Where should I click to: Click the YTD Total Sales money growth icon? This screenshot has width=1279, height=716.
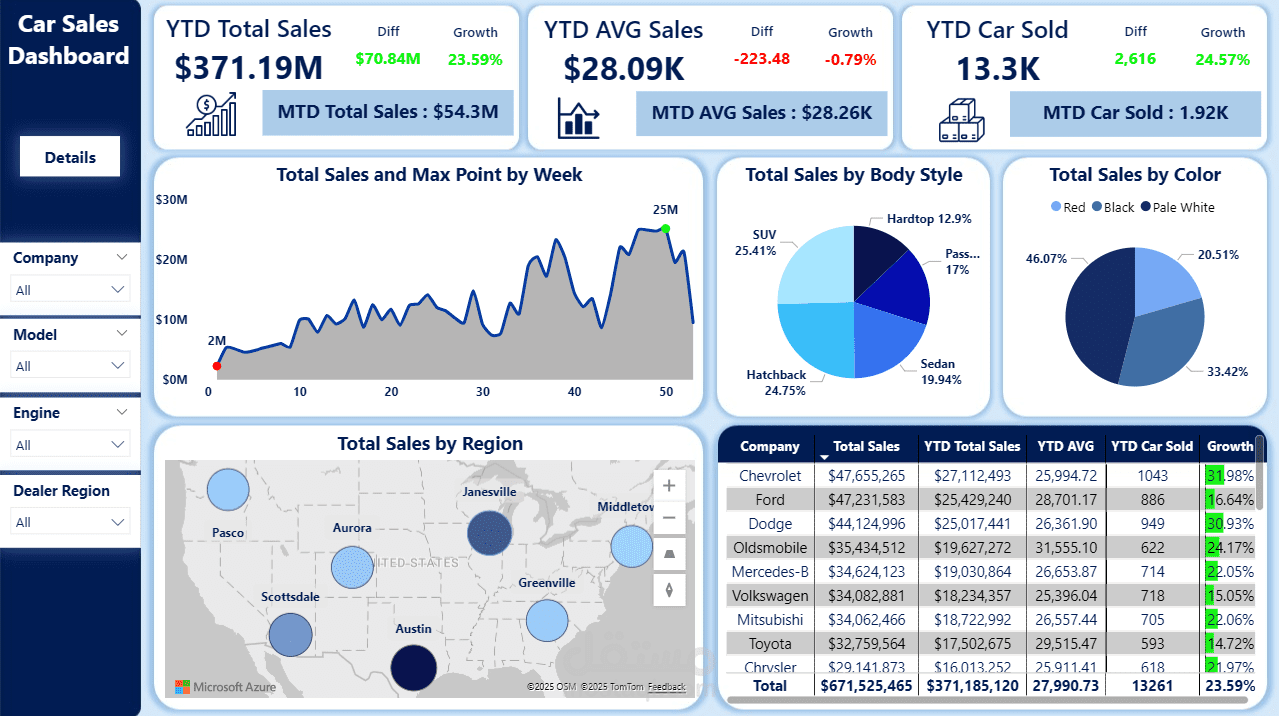point(211,115)
